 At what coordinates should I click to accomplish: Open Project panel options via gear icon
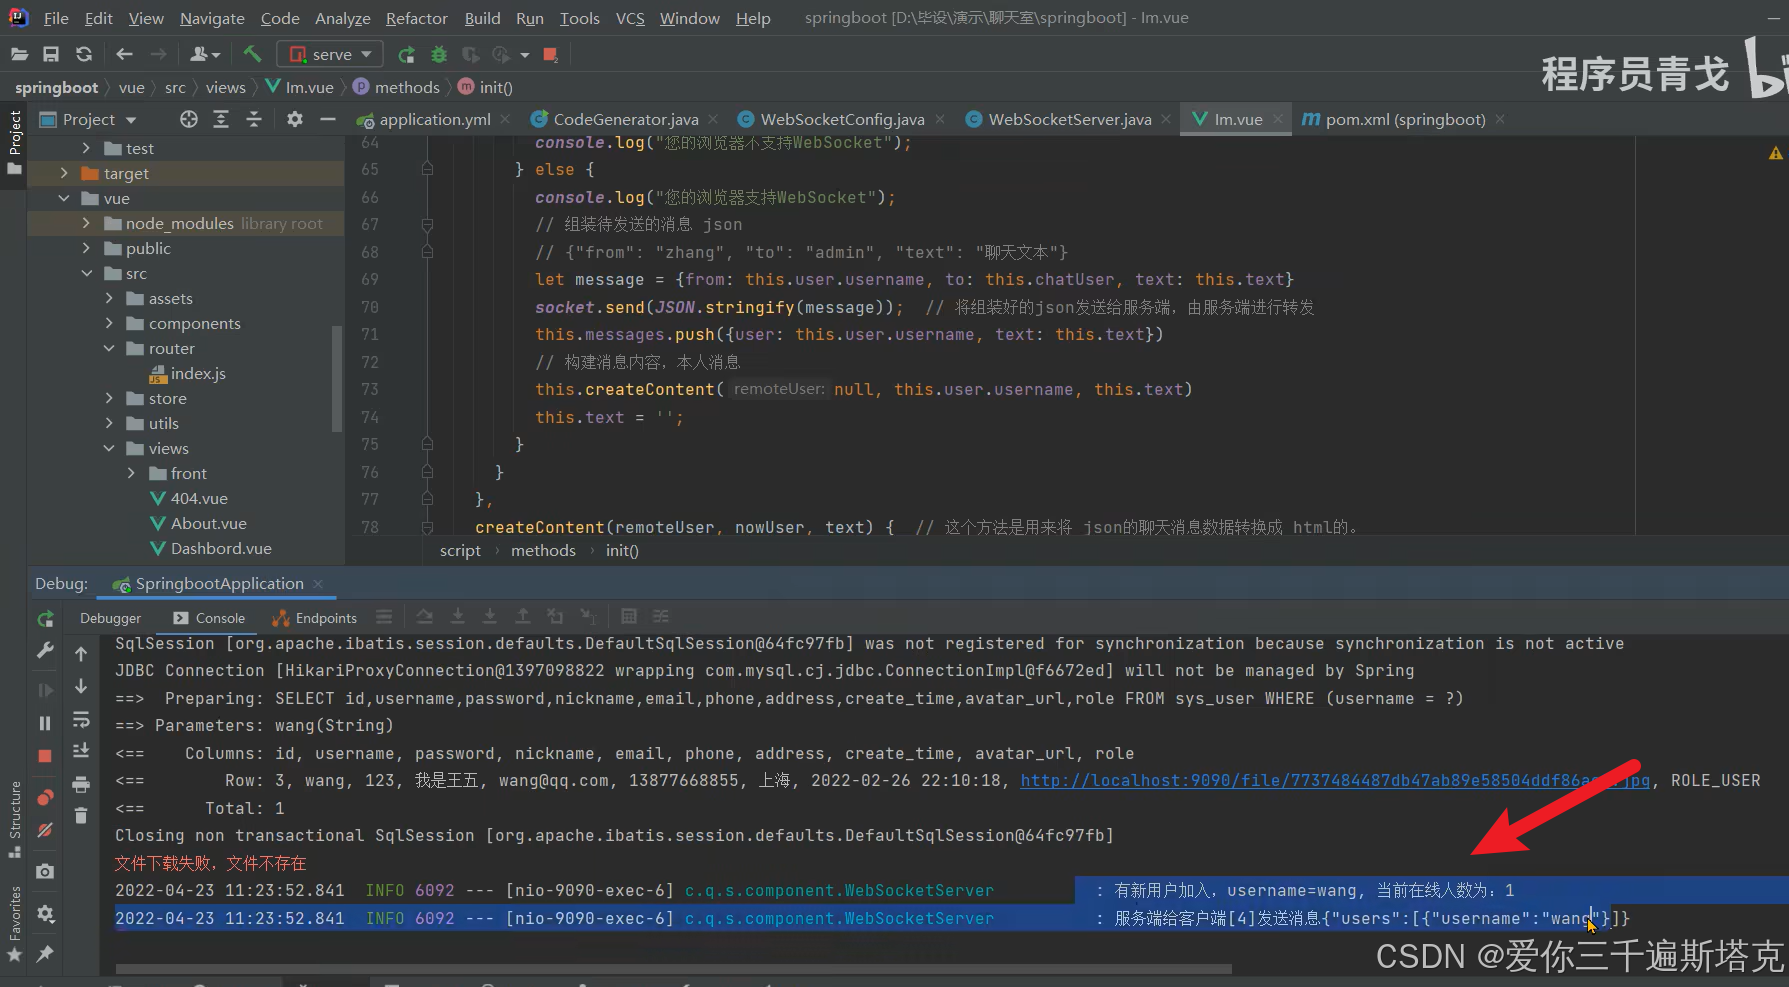(295, 119)
